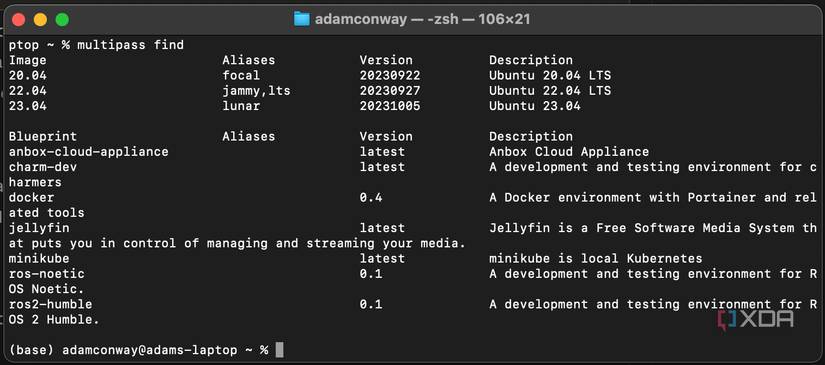Click the ros2-humble version '0.1'
This screenshot has width=825, height=365.
(x=371, y=304)
